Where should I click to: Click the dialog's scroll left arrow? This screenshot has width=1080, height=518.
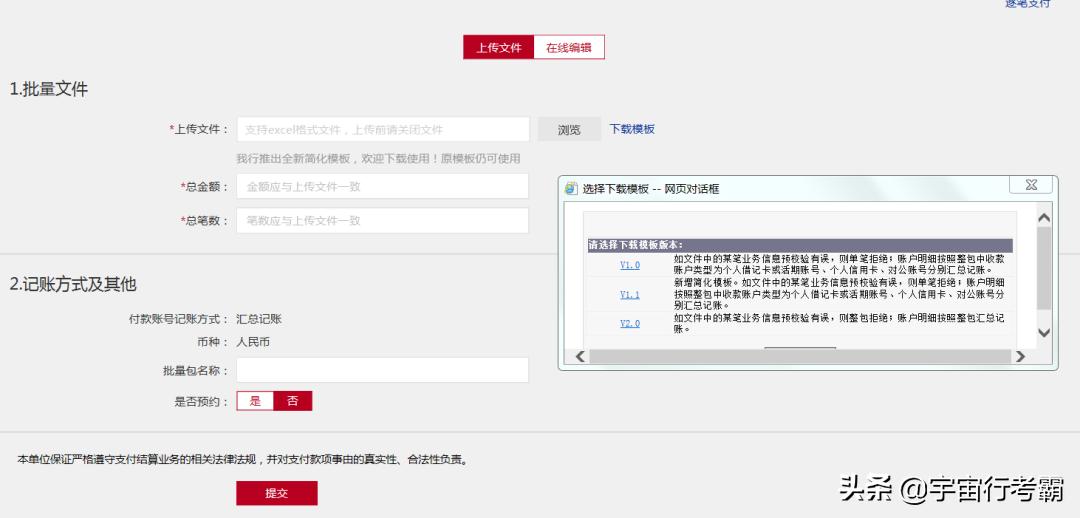(580, 356)
